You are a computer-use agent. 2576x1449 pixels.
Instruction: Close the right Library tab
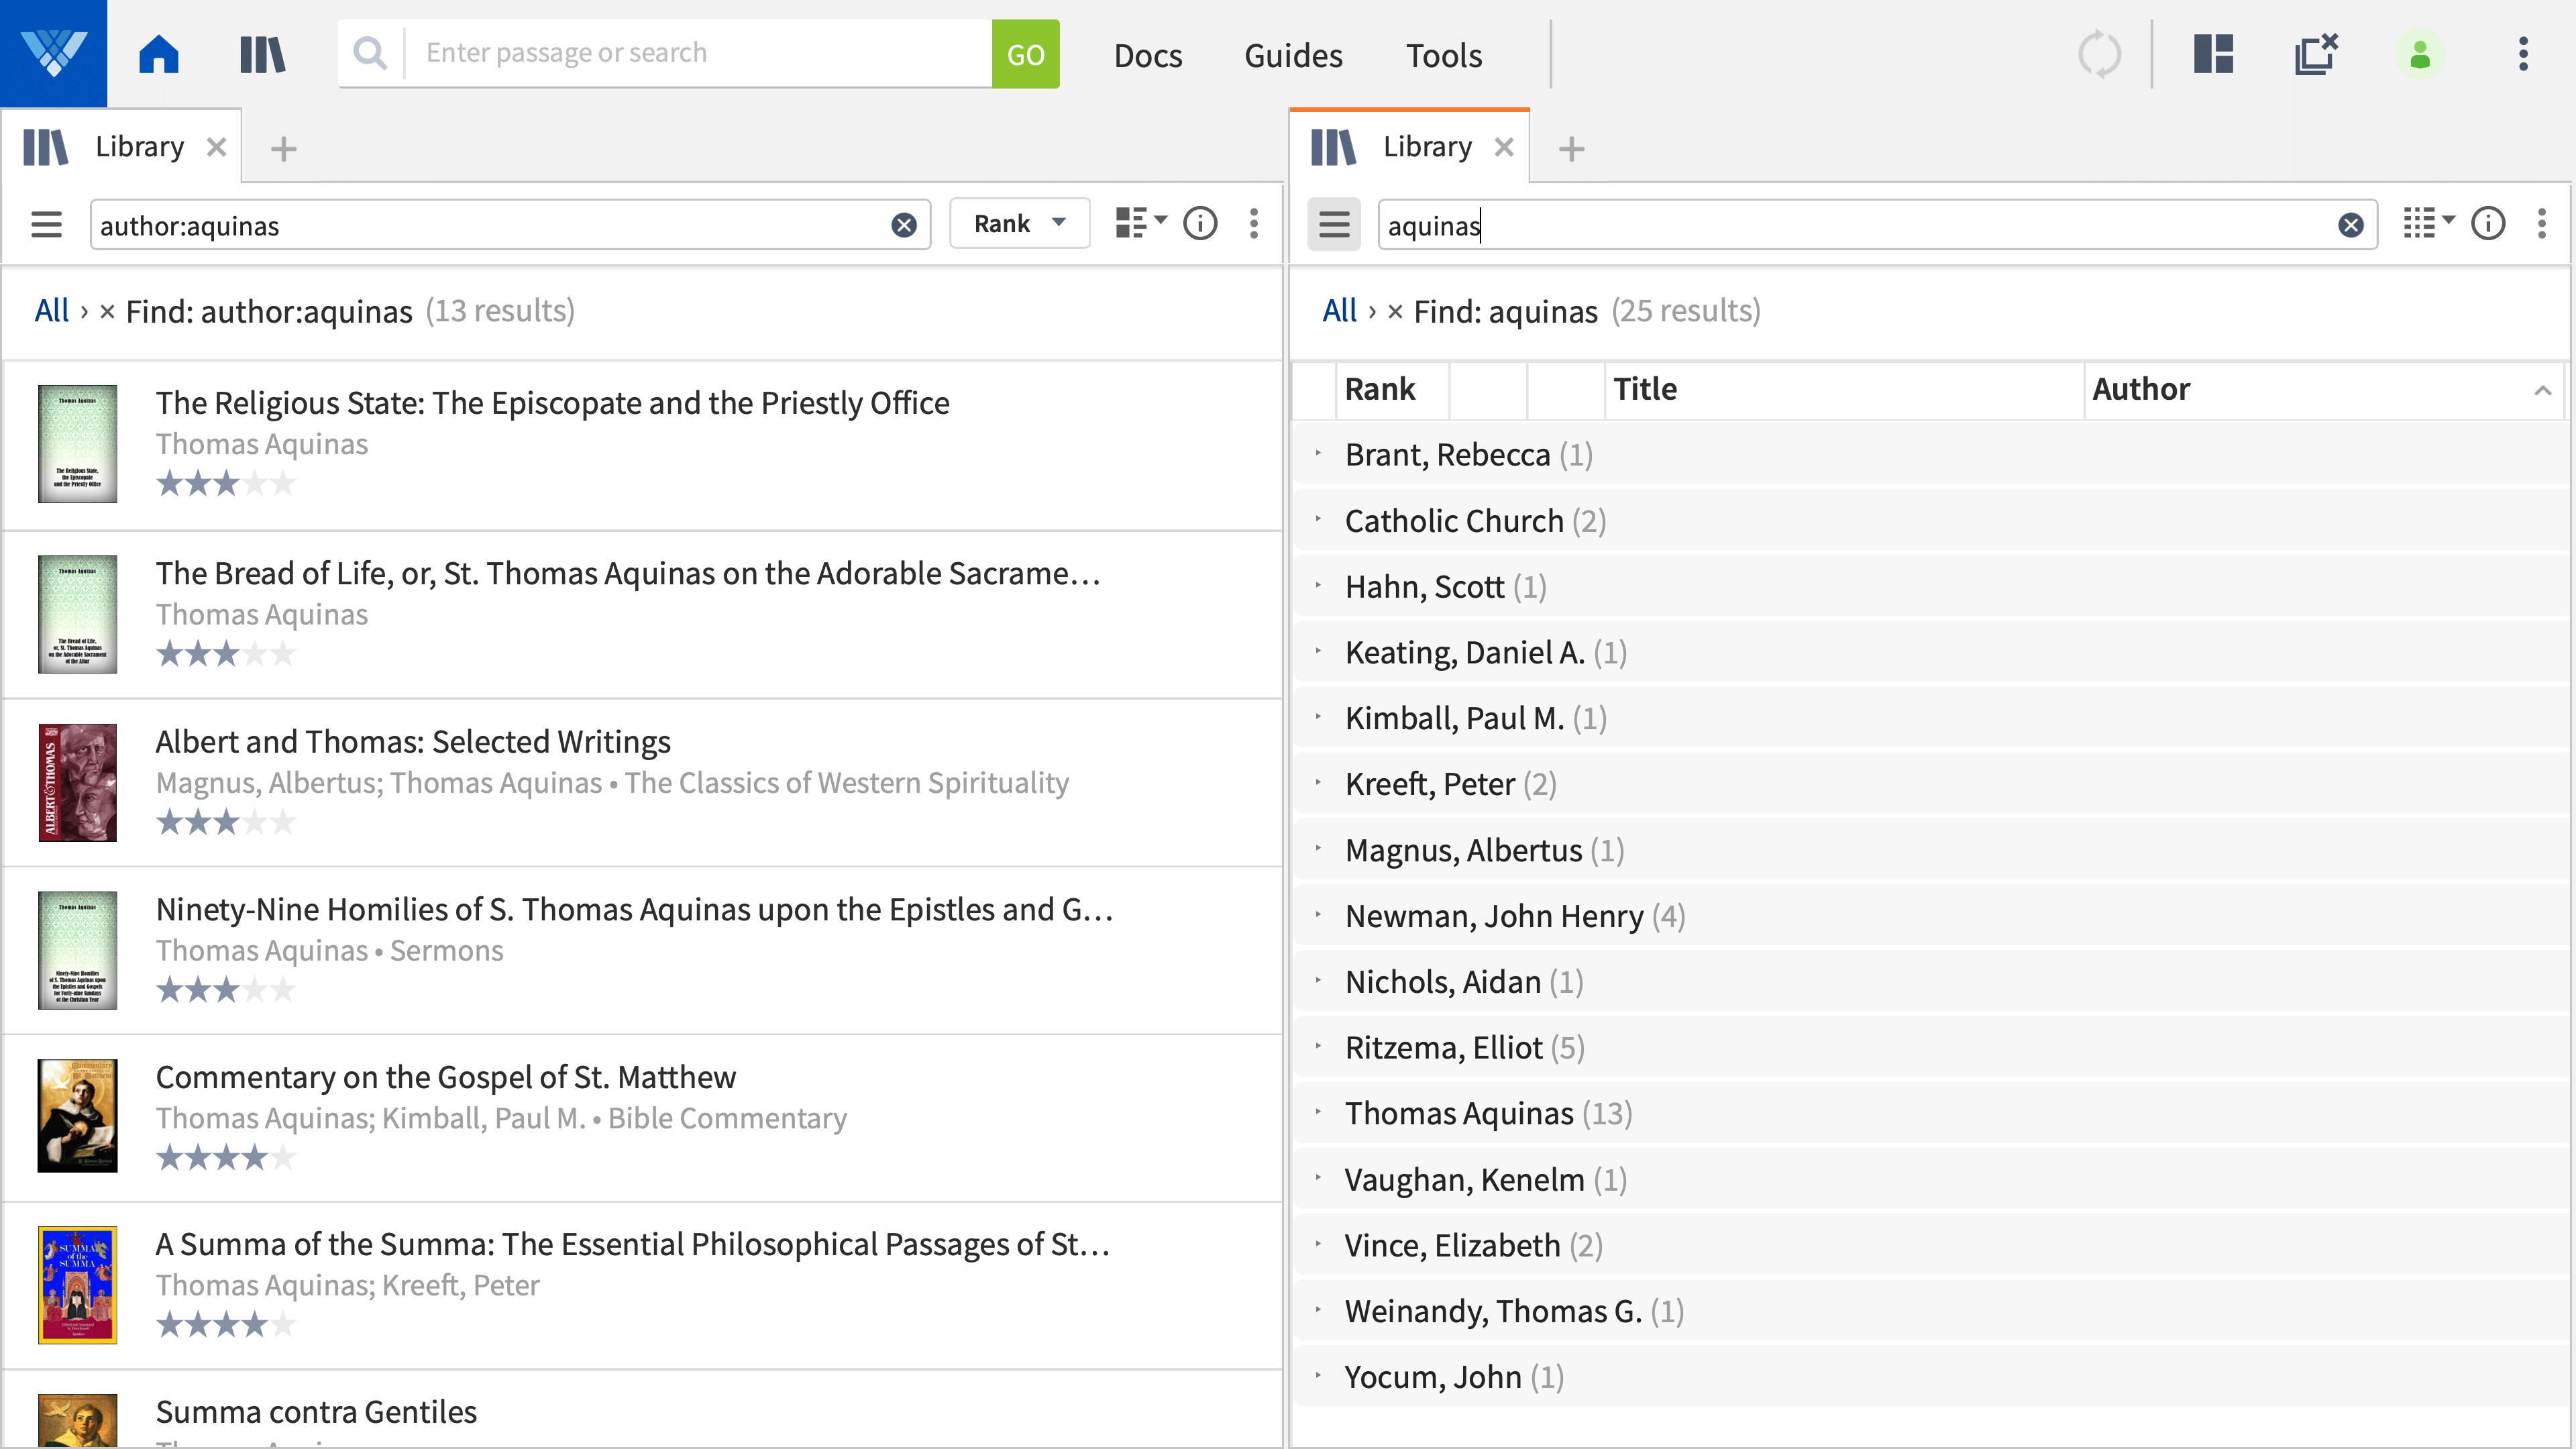1504,147
